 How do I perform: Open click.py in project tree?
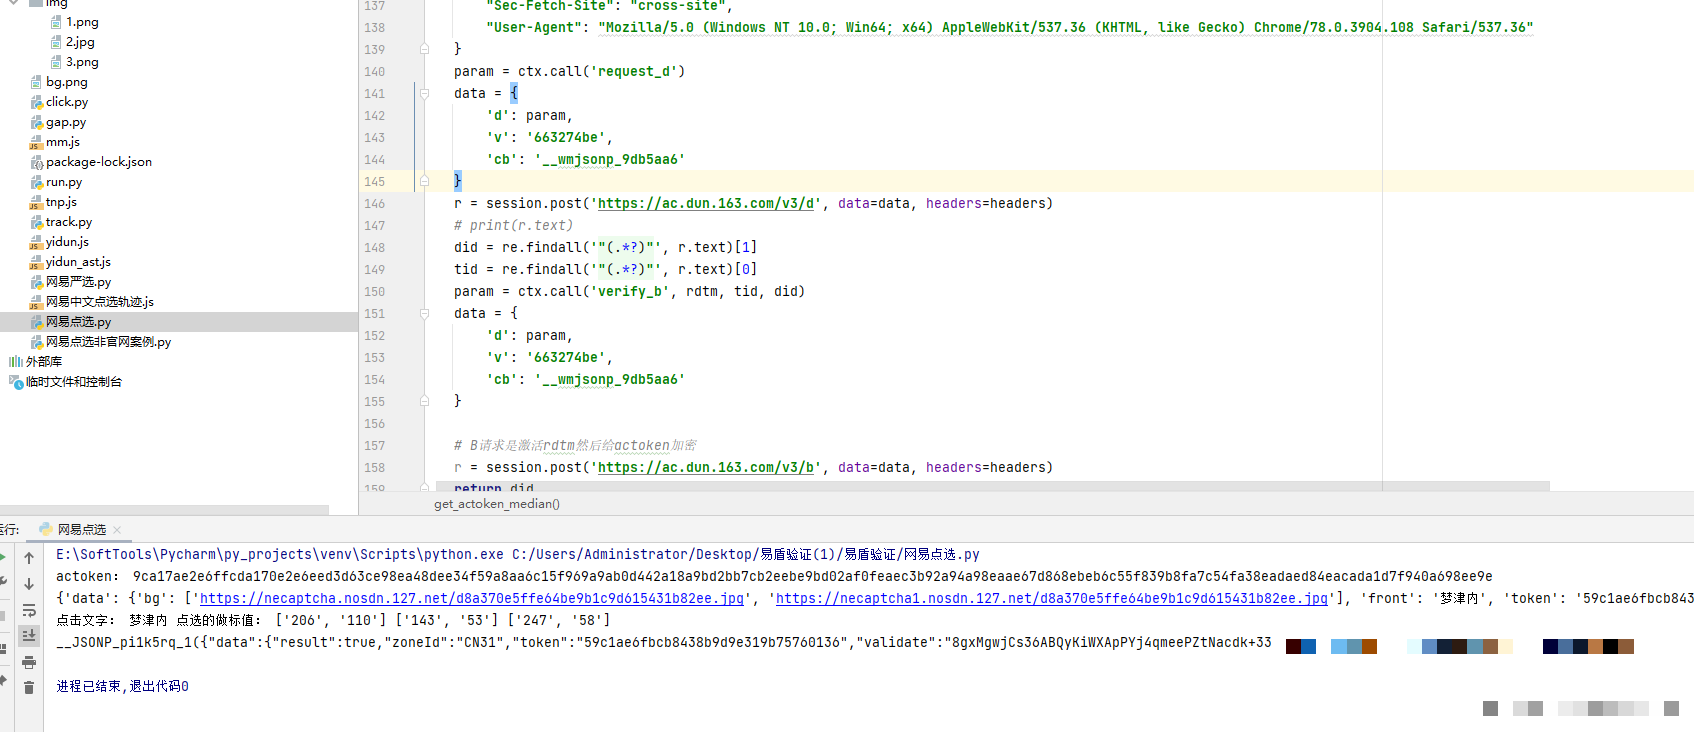66,102
